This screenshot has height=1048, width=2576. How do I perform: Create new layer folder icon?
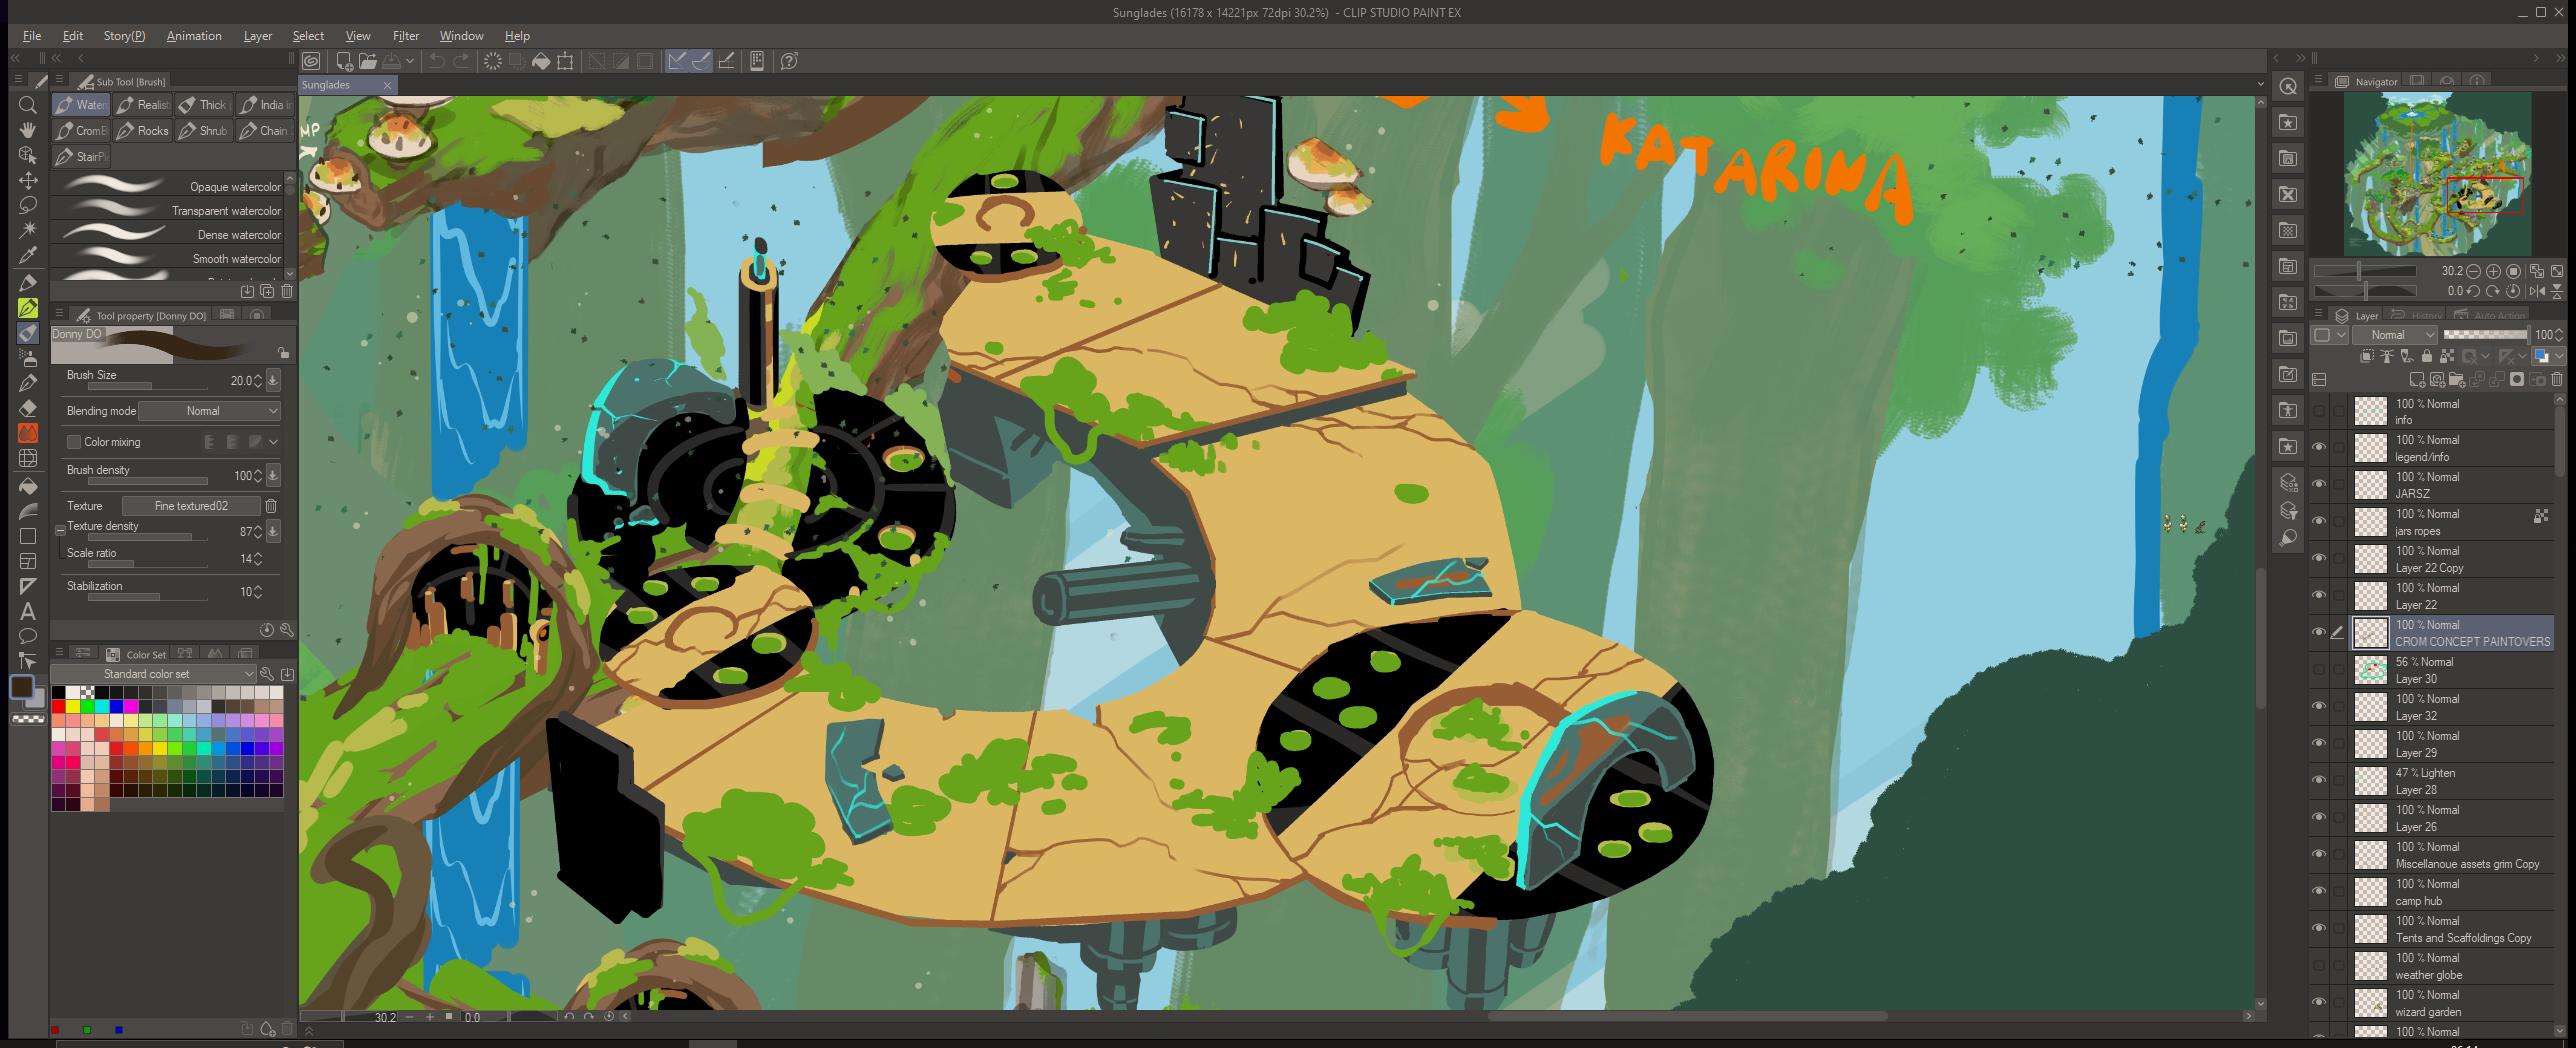[x=2457, y=380]
